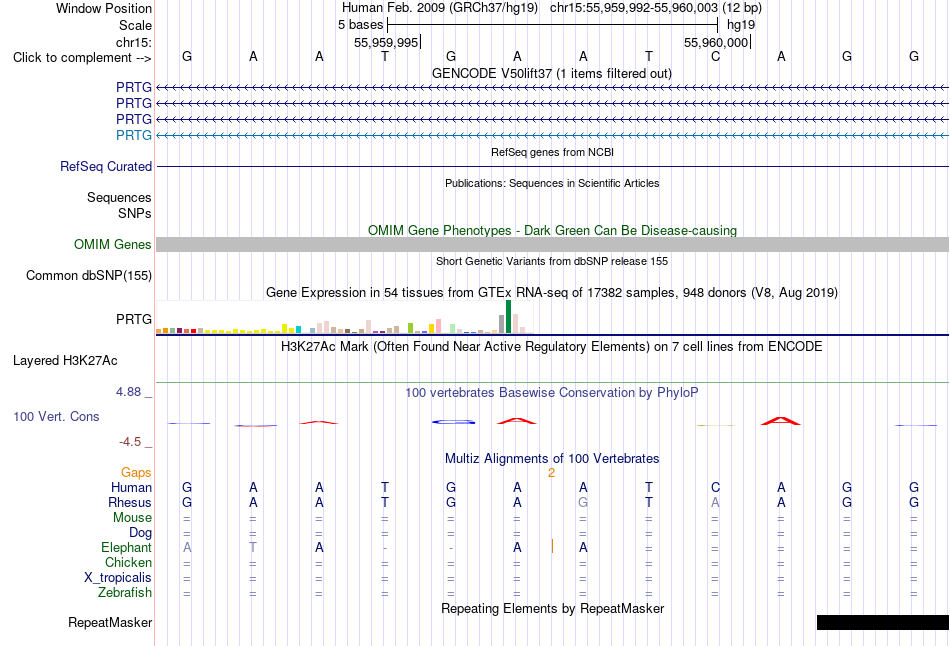
Task: Open 'OMIM Gene Phenotypes' green title
Action: pyautogui.click(x=552, y=230)
